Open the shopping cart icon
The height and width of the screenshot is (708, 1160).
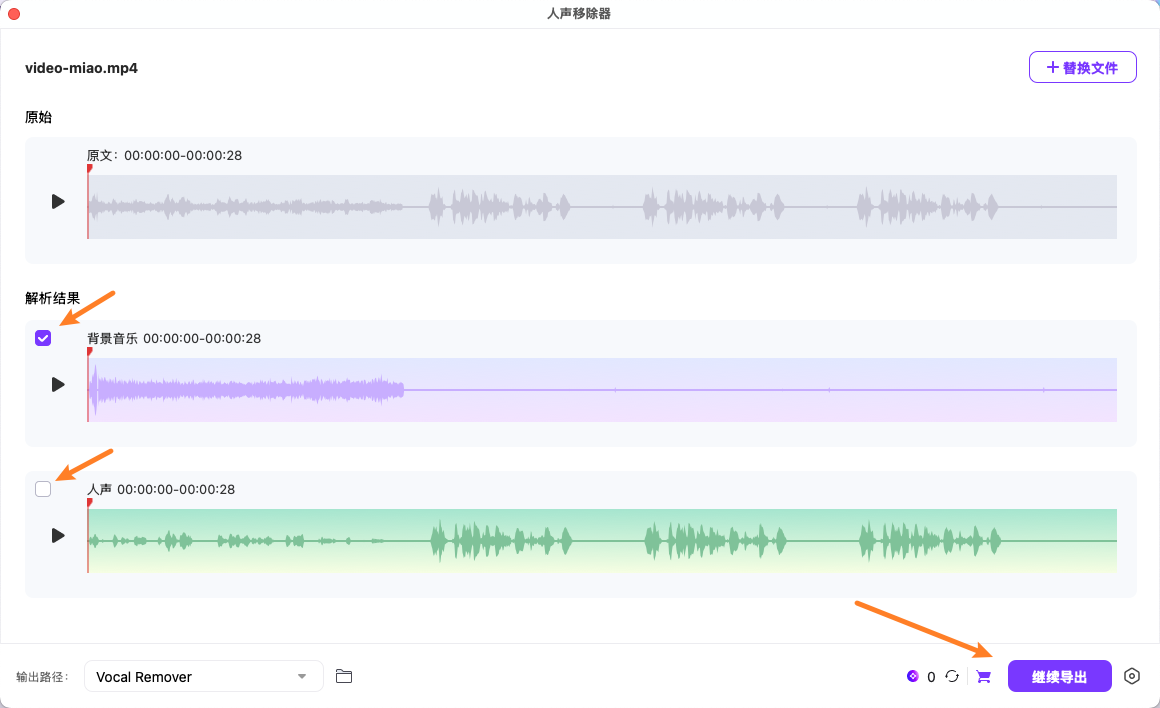[983, 676]
